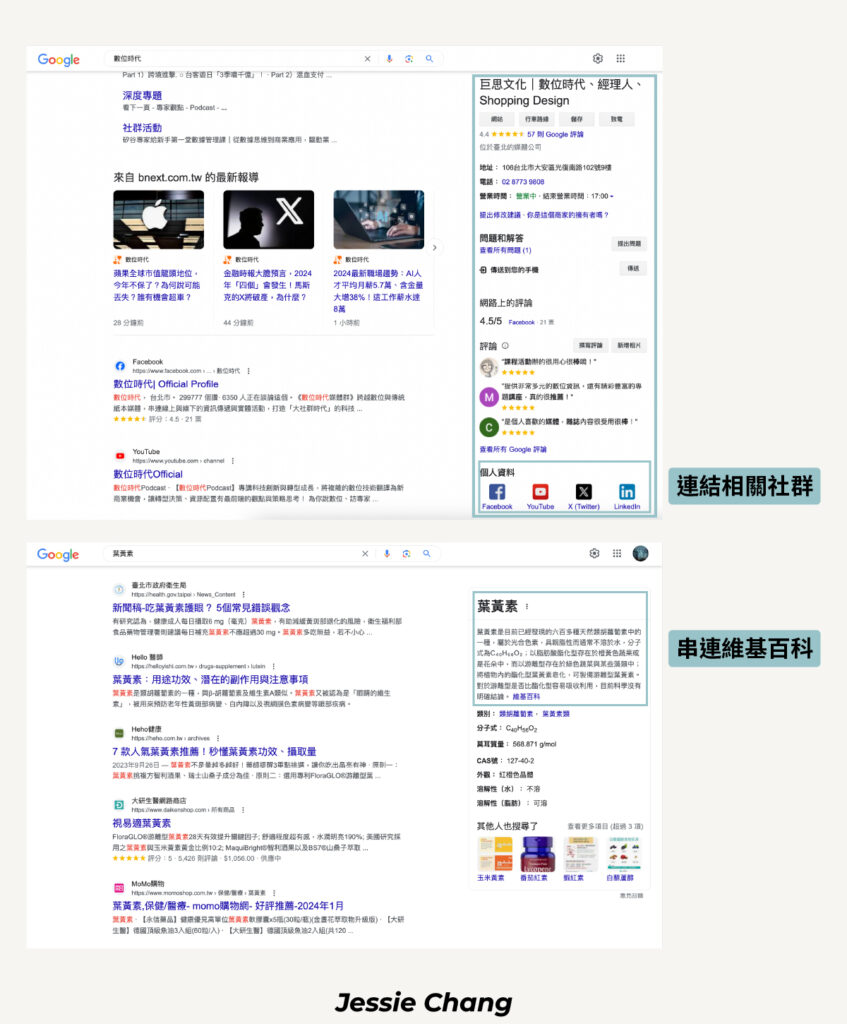Start voice search in the 葉黃素 search bar
This screenshot has width=847, height=1024.
[x=387, y=554]
